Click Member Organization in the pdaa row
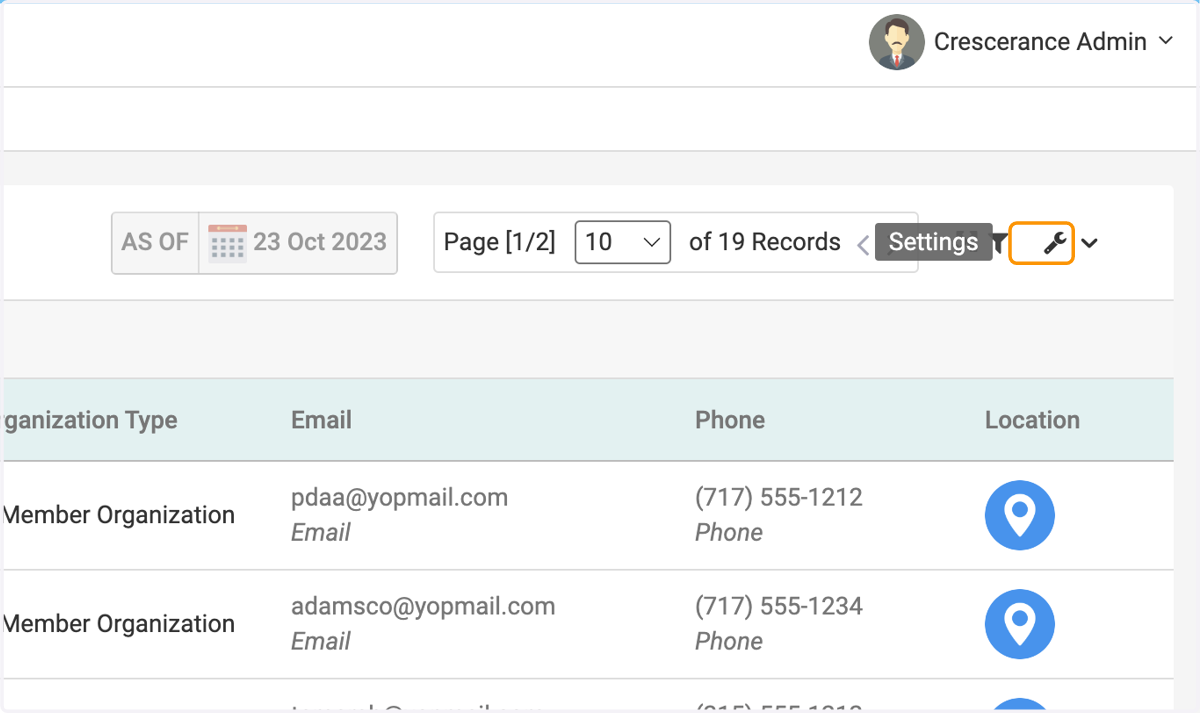This screenshot has width=1200, height=713. pyautogui.click(x=119, y=515)
